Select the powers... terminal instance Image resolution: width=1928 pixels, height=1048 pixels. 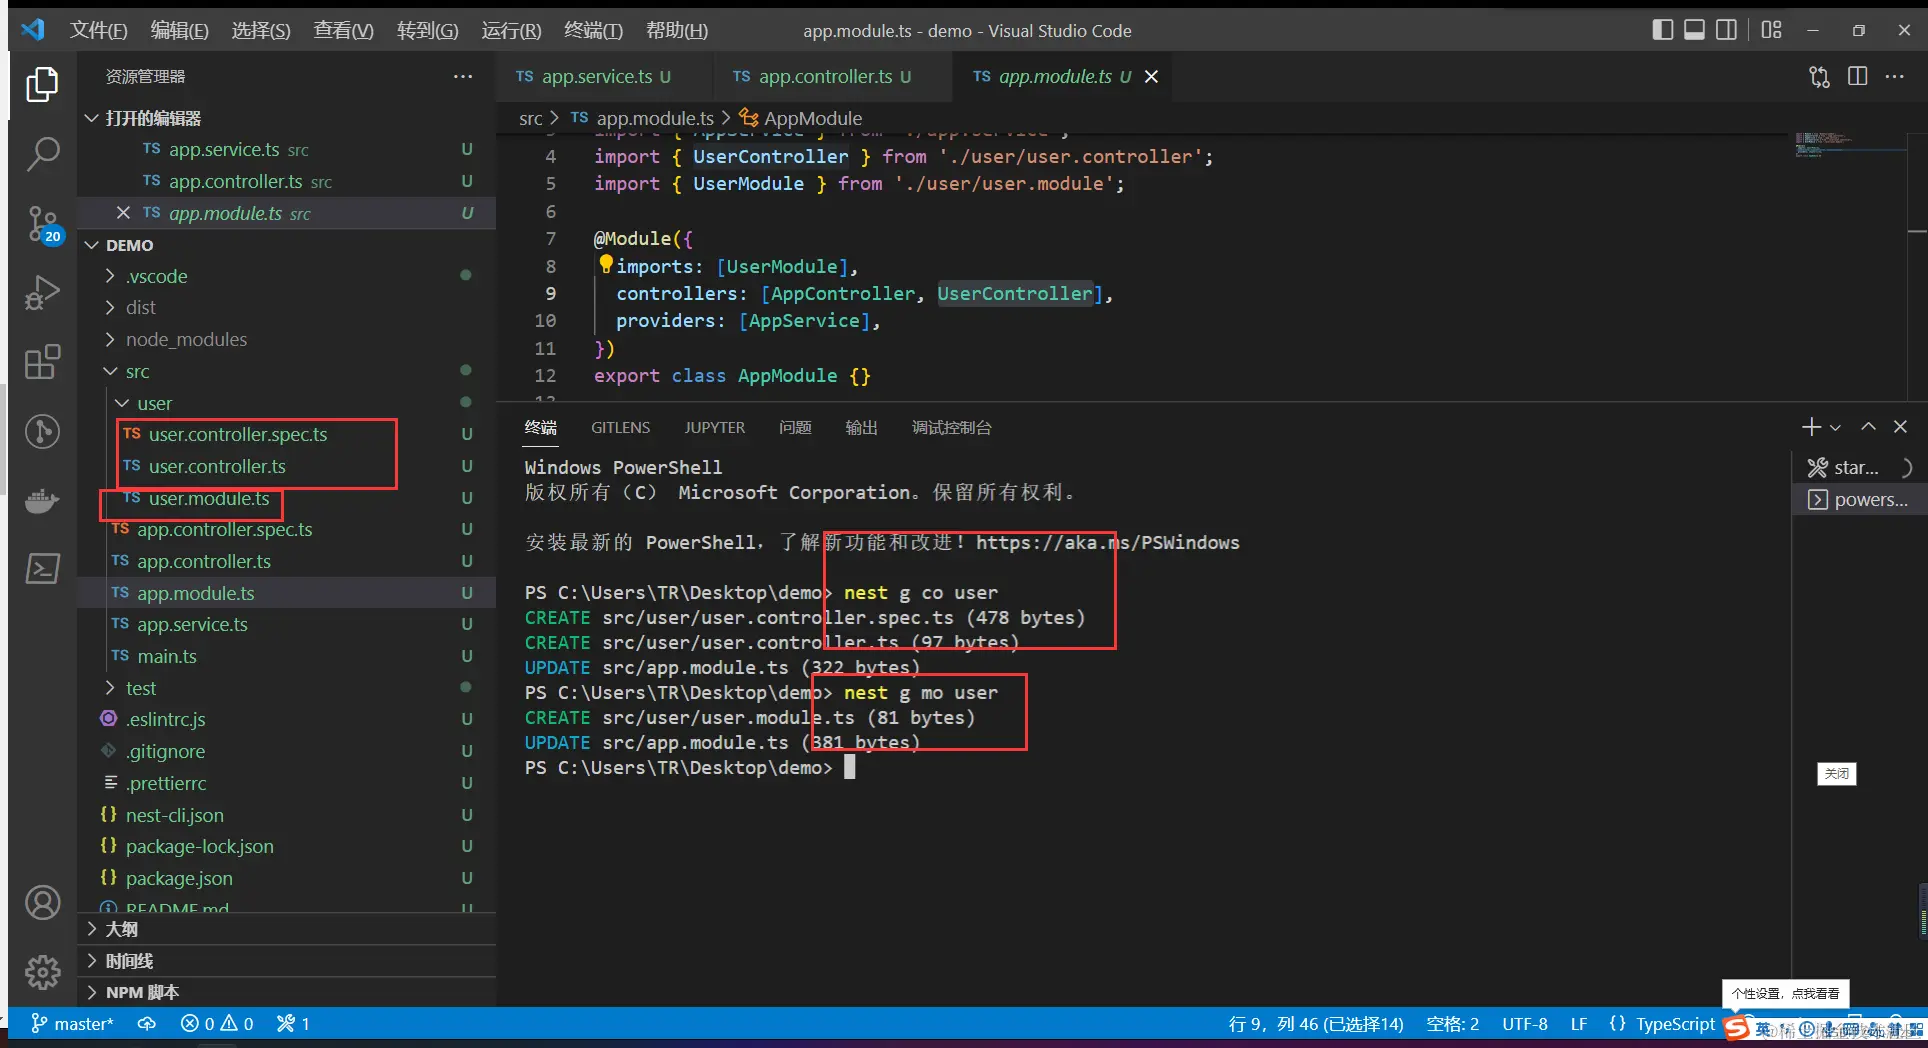click(x=1859, y=499)
